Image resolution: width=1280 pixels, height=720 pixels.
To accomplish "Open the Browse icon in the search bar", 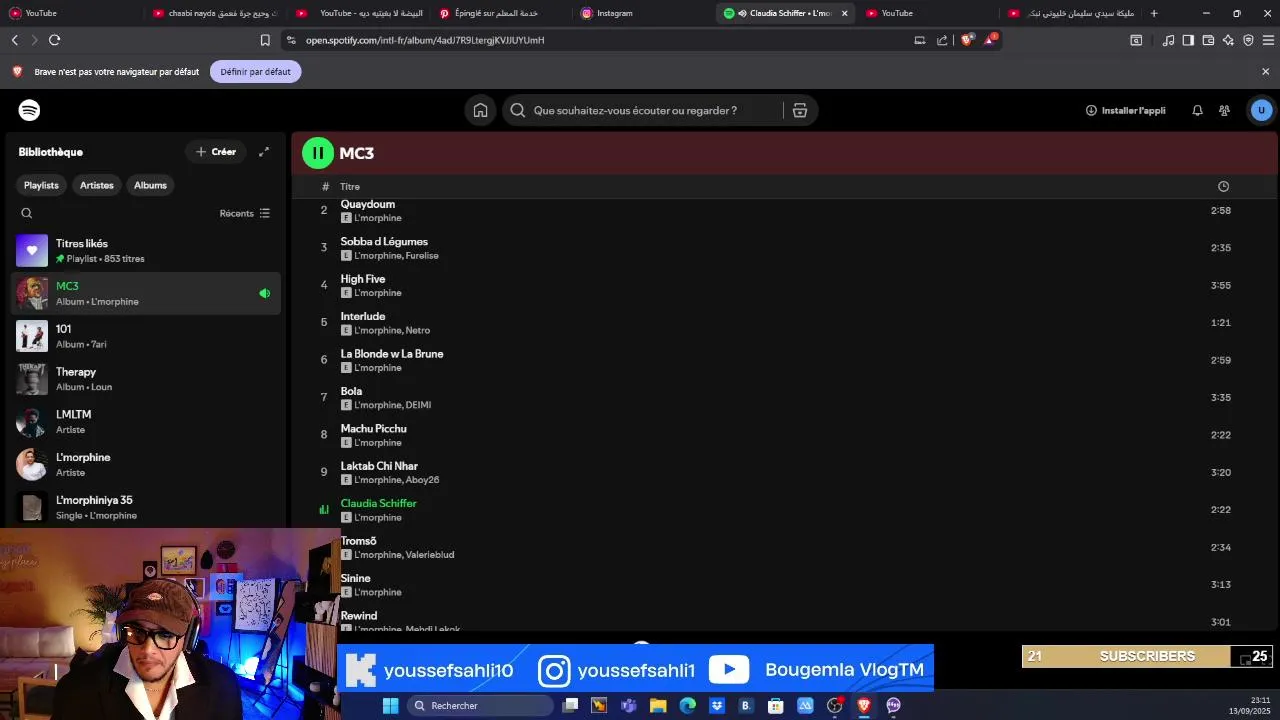I will [800, 110].
